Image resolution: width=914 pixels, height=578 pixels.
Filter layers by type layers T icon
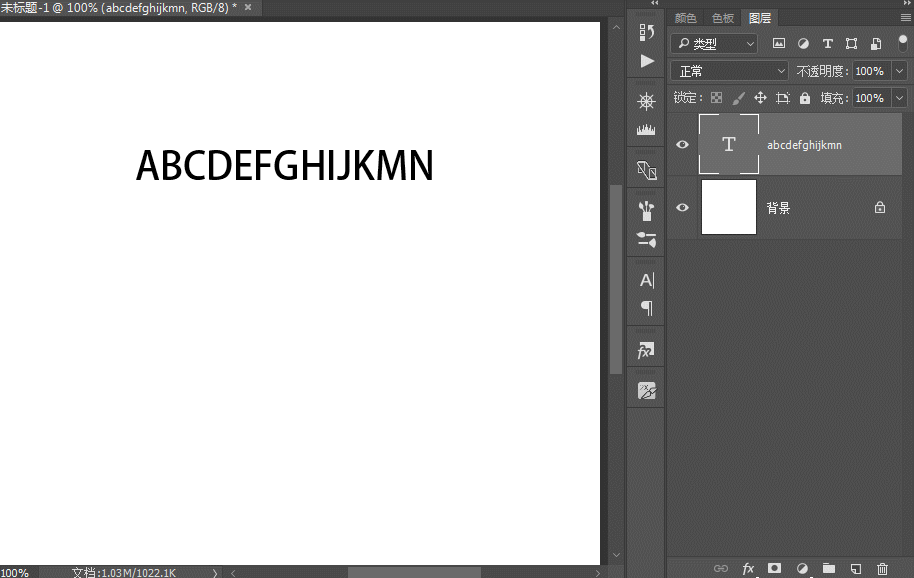pos(827,43)
